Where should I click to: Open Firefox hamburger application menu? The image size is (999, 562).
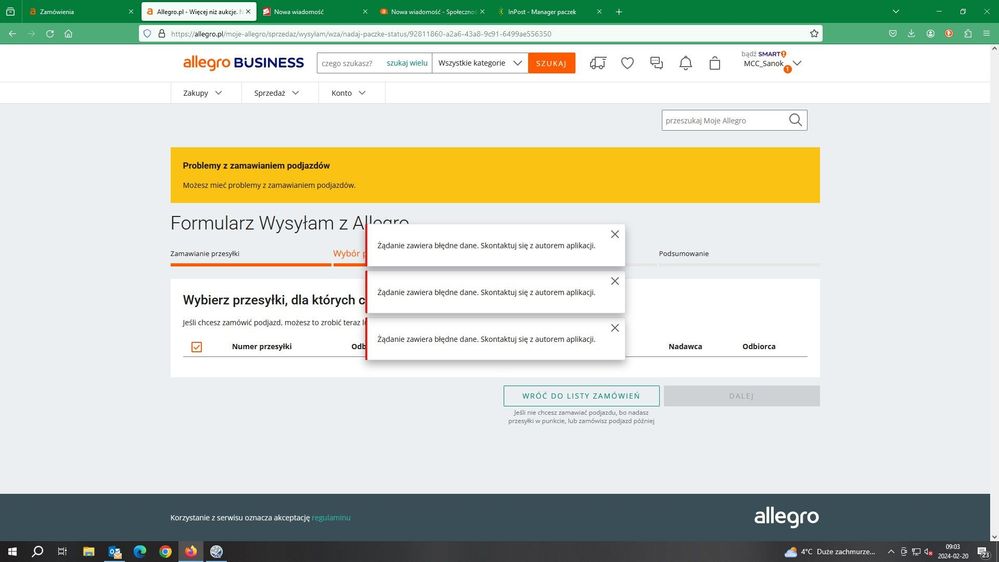[986, 33]
